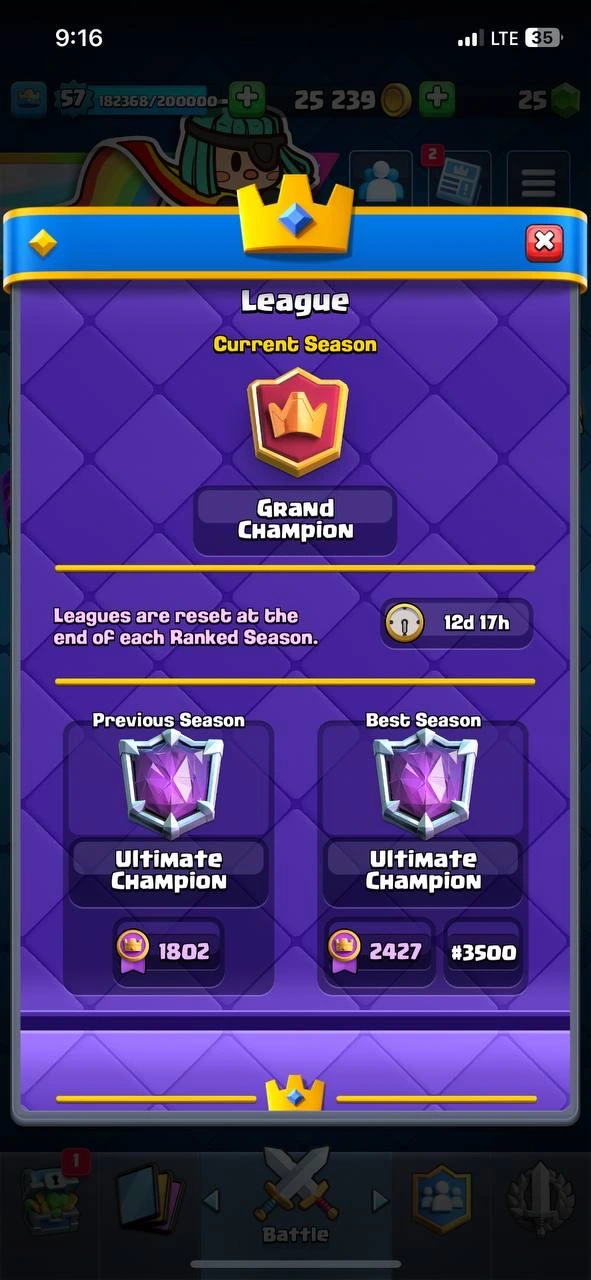The image size is (591, 1280).
Task: Tap the experience progress bar 182368/200000
Action: (x=157, y=100)
